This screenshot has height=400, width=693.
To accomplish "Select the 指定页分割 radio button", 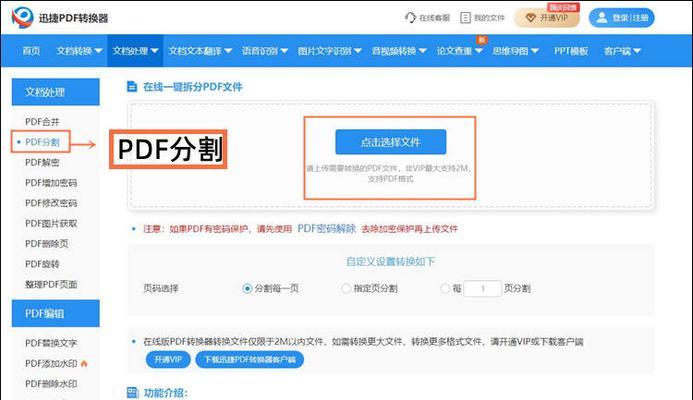I will [x=346, y=289].
